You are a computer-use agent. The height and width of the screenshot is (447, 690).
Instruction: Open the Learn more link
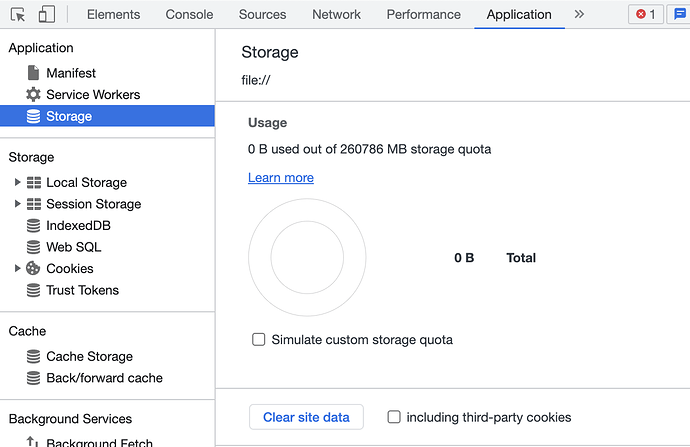tap(281, 177)
